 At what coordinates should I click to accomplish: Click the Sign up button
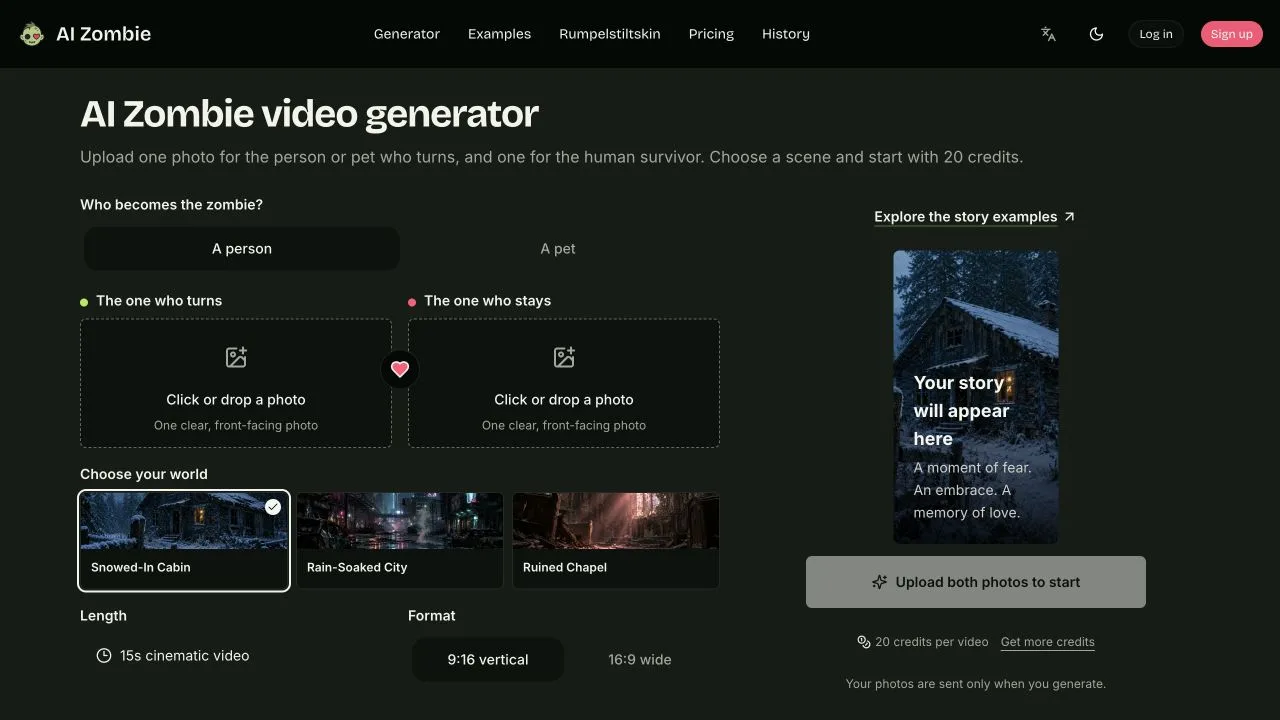click(x=1231, y=34)
